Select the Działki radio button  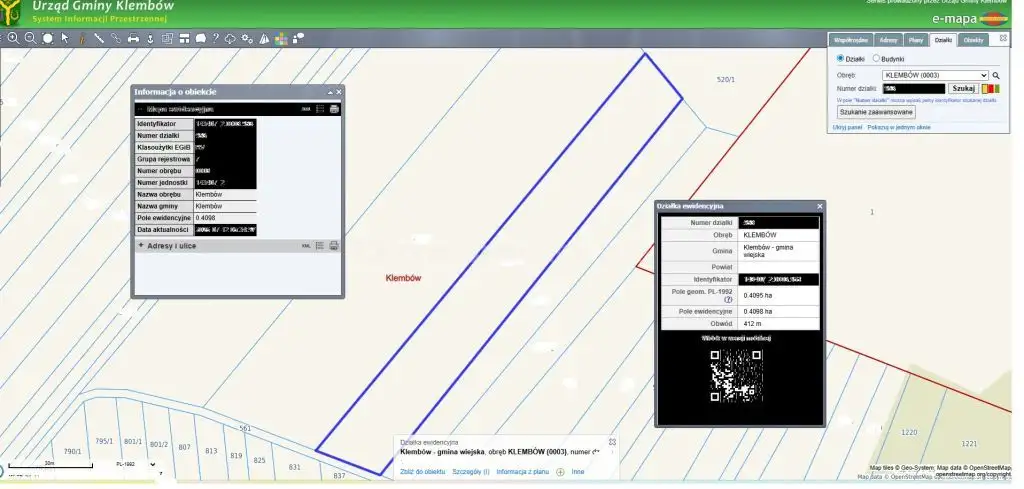coord(841,59)
